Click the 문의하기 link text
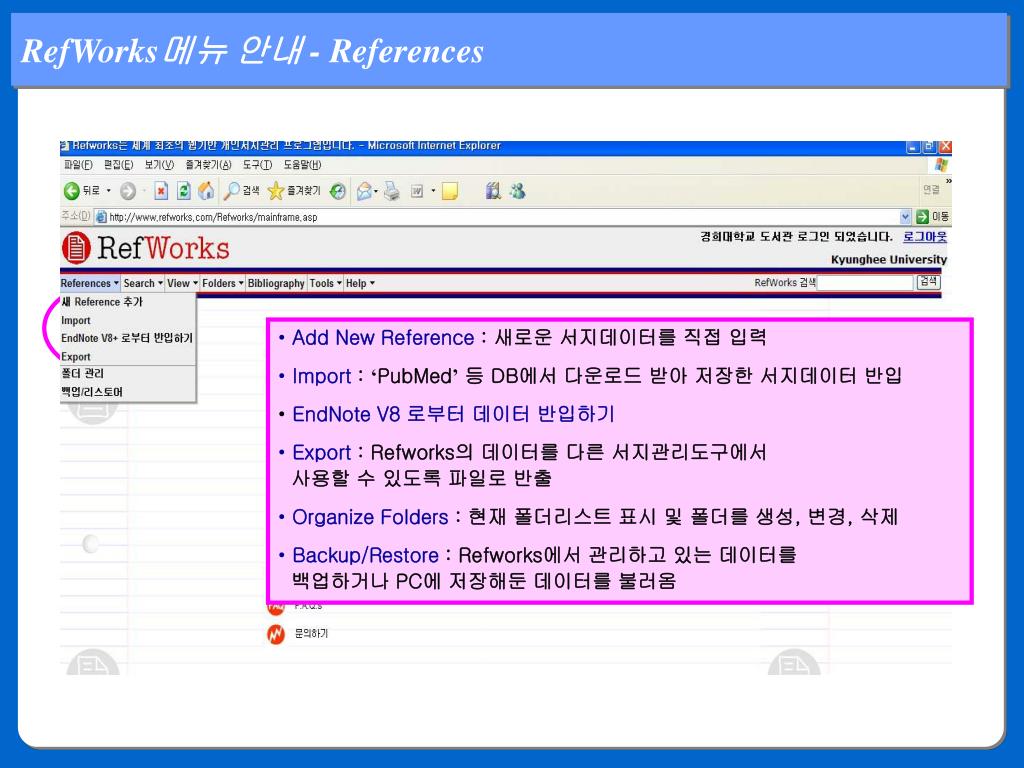Image resolution: width=1024 pixels, height=768 pixels. point(312,633)
